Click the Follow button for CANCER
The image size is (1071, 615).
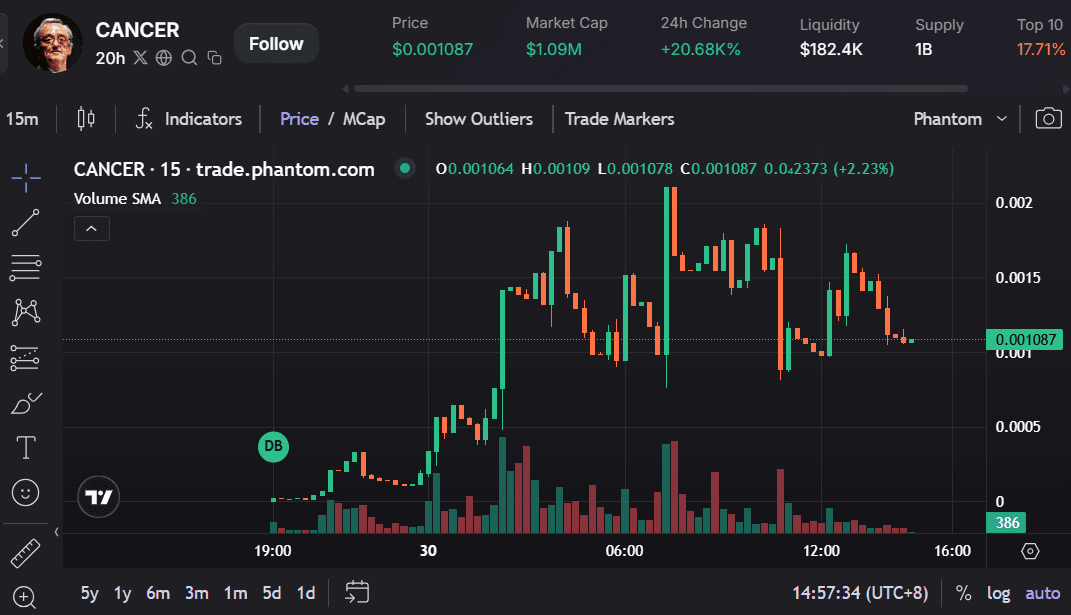[276, 43]
